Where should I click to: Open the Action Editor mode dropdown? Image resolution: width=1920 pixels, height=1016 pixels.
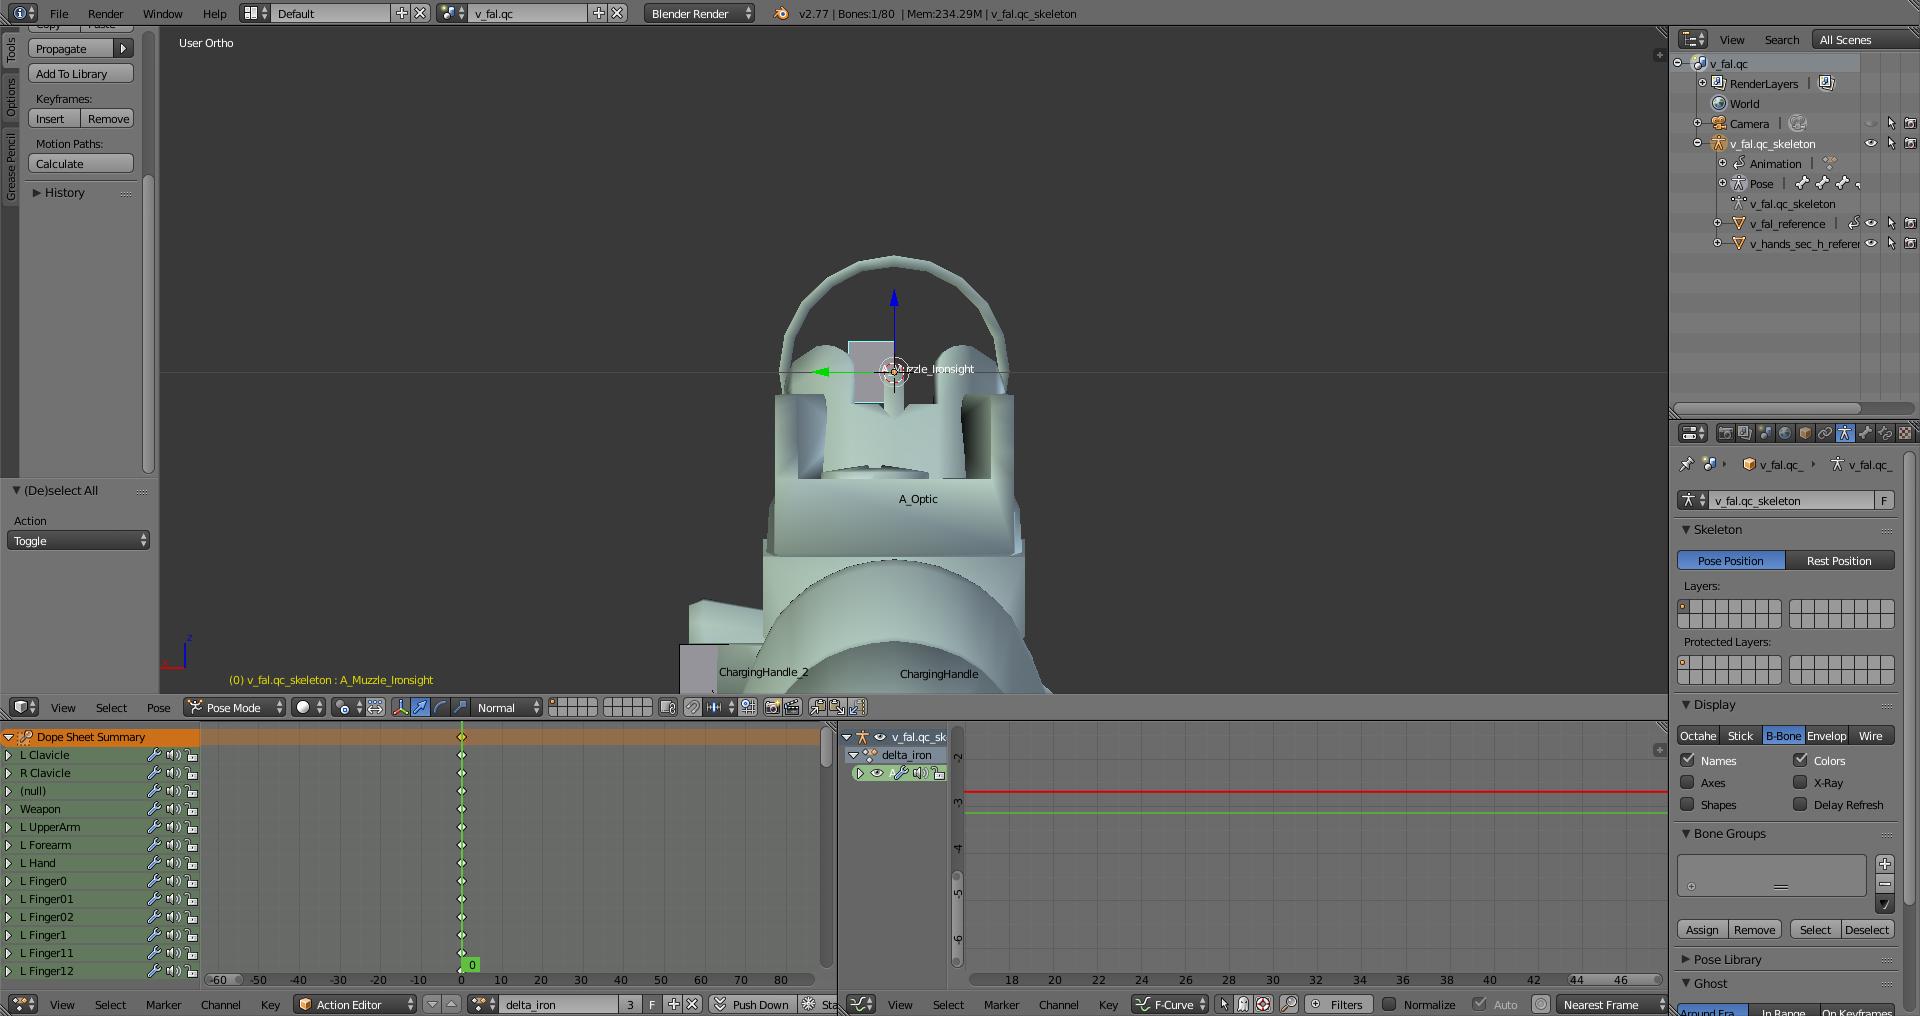coord(356,1004)
